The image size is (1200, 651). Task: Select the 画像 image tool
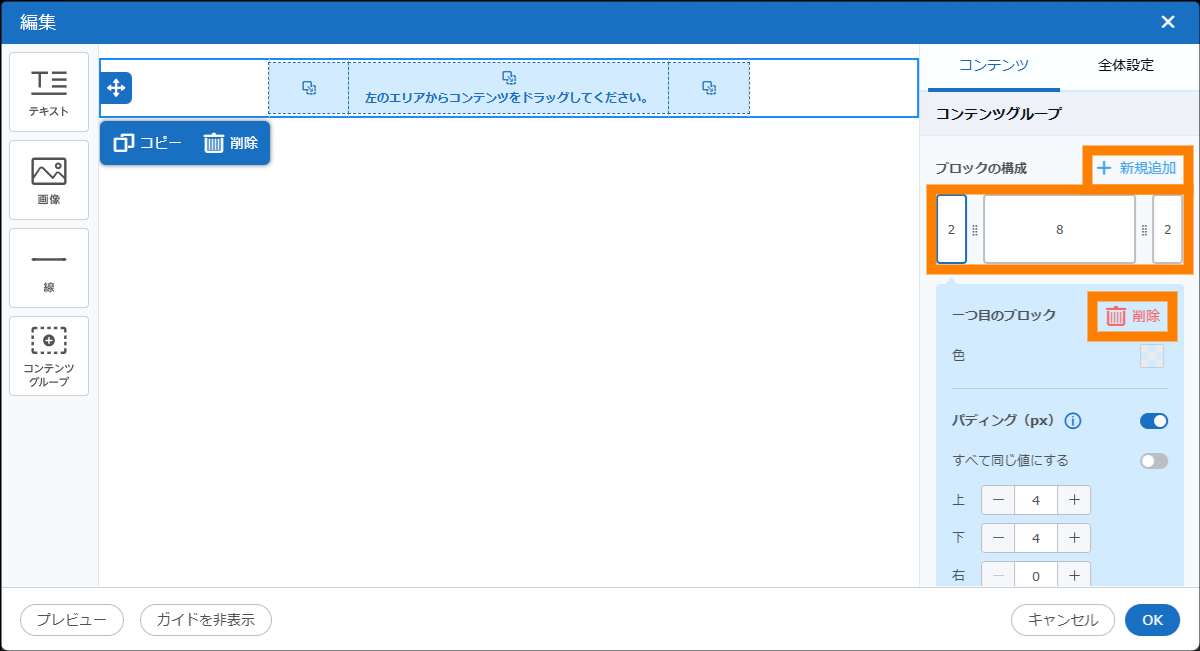click(49, 180)
